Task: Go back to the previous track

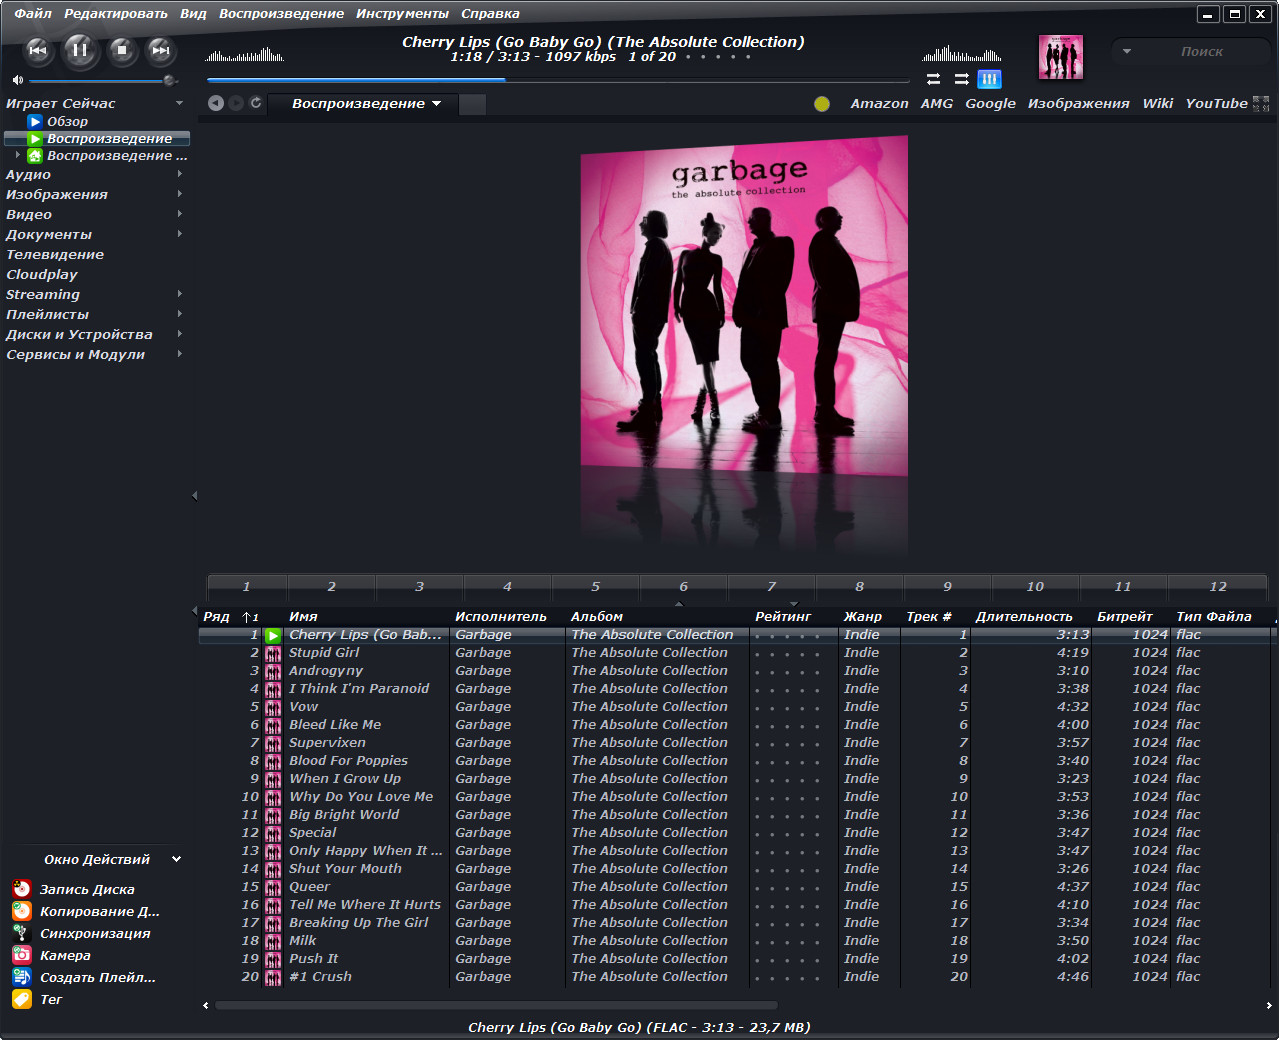Action: 38,50
